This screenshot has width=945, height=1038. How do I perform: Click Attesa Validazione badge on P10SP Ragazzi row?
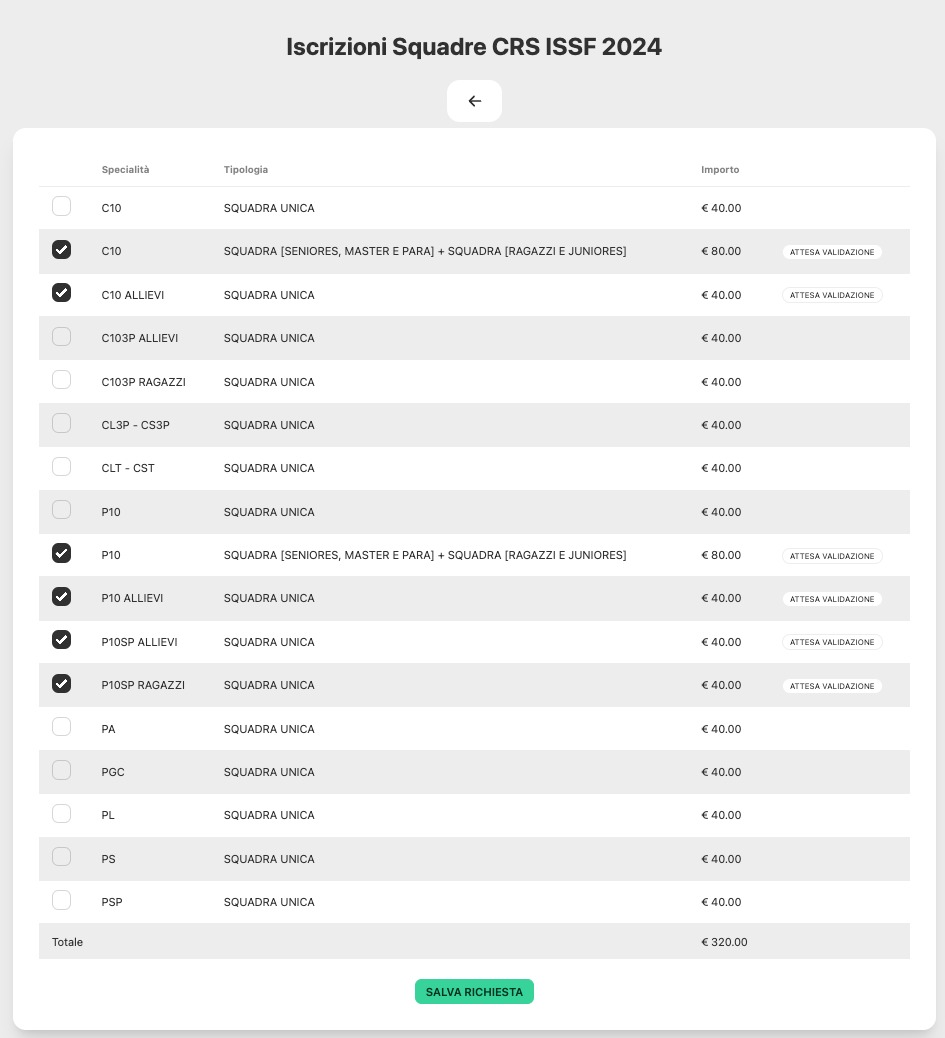pos(832,686)
